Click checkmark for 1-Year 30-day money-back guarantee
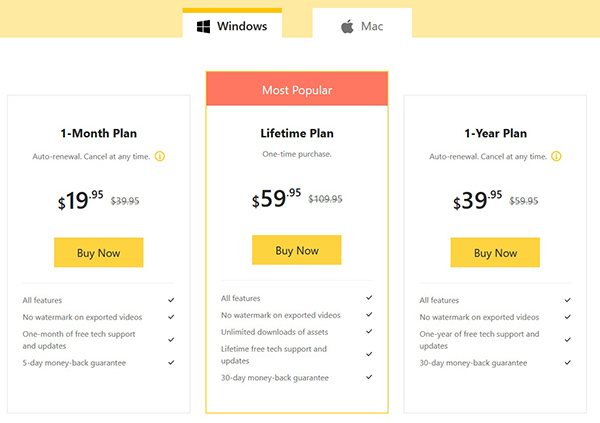600x423 pixels. [x=568, y=363]
